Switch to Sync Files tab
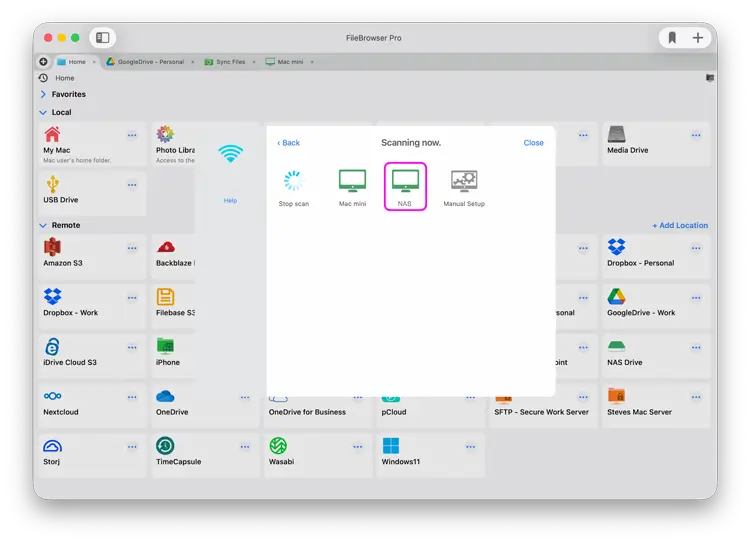The height and width of the screenshot is (543, 750). pyautogui.click(x=229, y=62)
